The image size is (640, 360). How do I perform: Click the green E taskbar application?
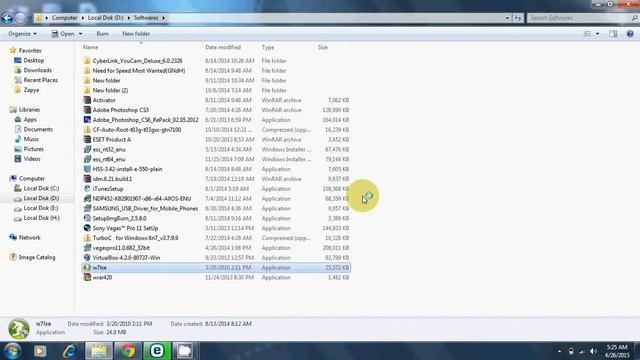point(157,351)
